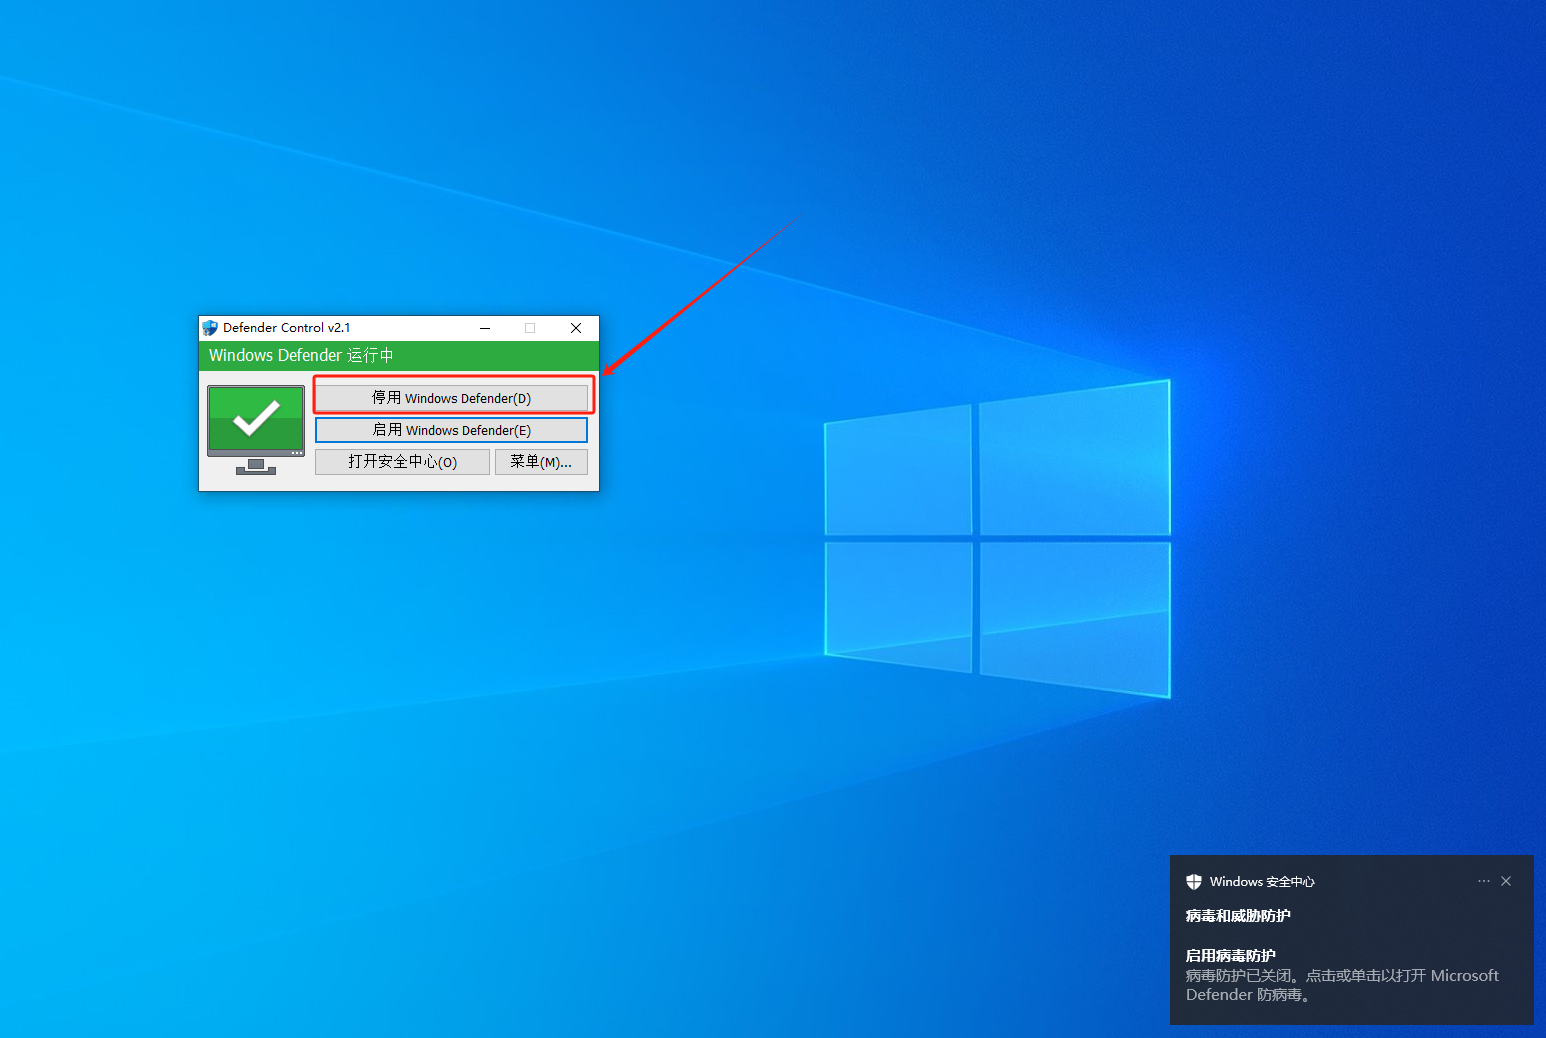Click the Windows 安全中心 shield icon in notification
Viewport: 1546px width, 1038px height.
point(1194,882)
